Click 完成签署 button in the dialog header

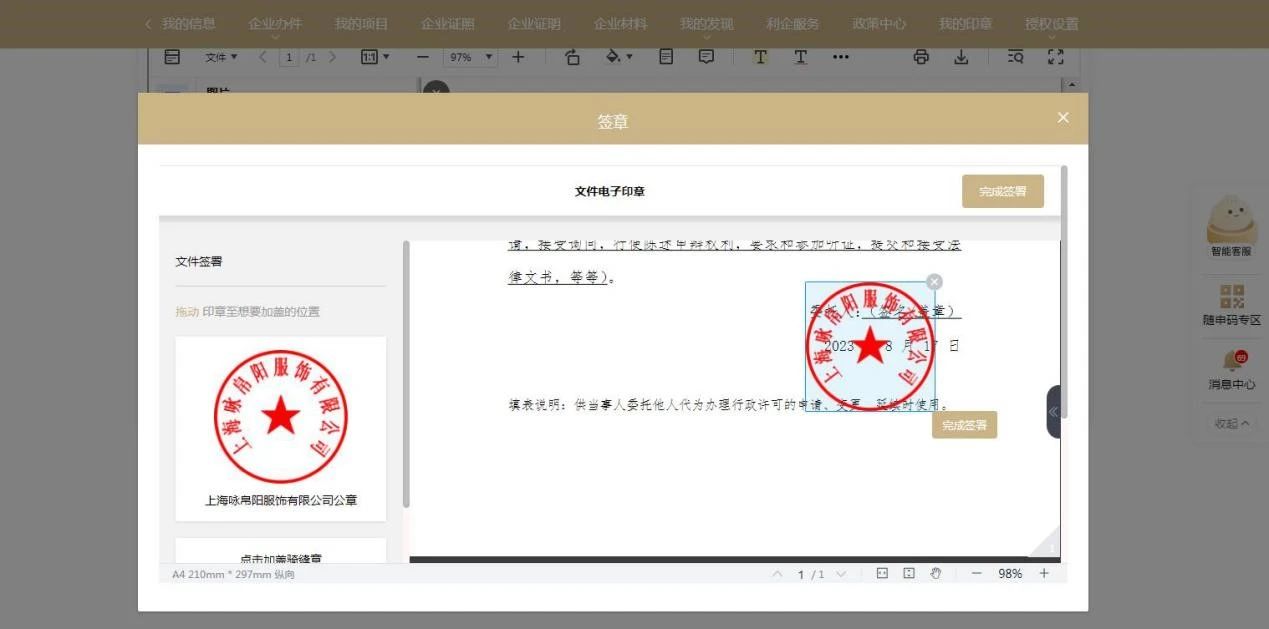[x=1002, y=191]
